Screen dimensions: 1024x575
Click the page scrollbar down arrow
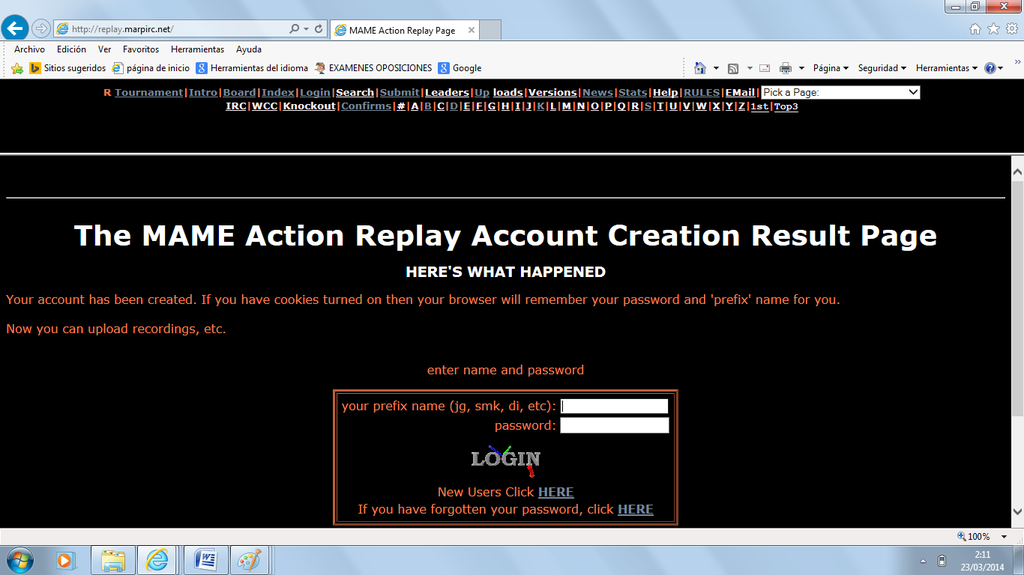[1017, 512]
